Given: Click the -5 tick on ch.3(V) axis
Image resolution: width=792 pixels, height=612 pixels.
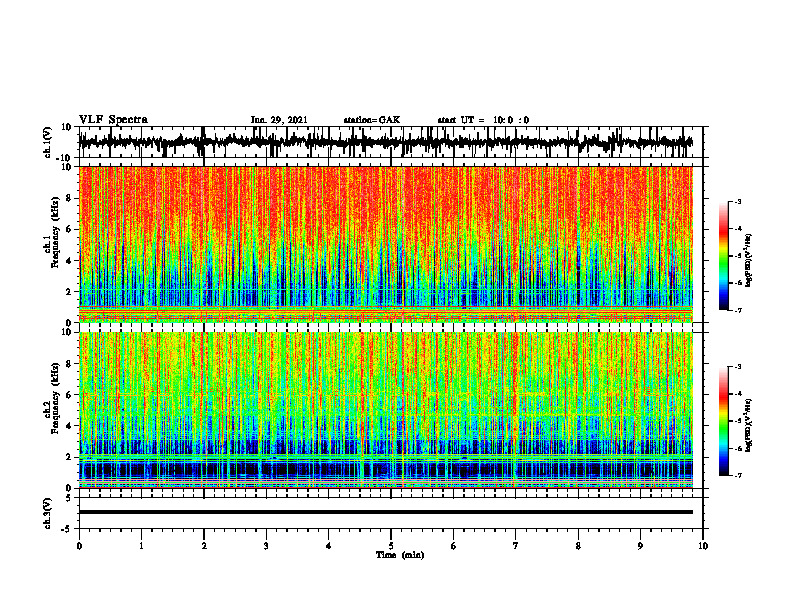Looking at the screenshot, I should pyautogui.click(x=68, y=529).
